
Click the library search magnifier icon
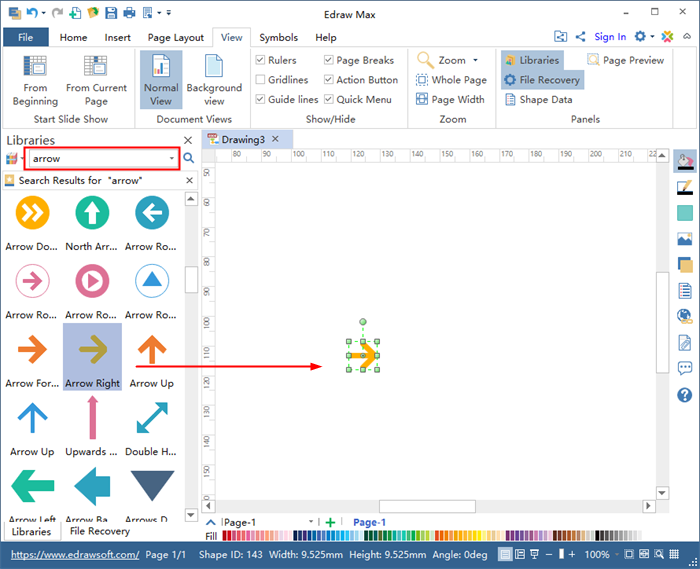[x=189, y=158]
